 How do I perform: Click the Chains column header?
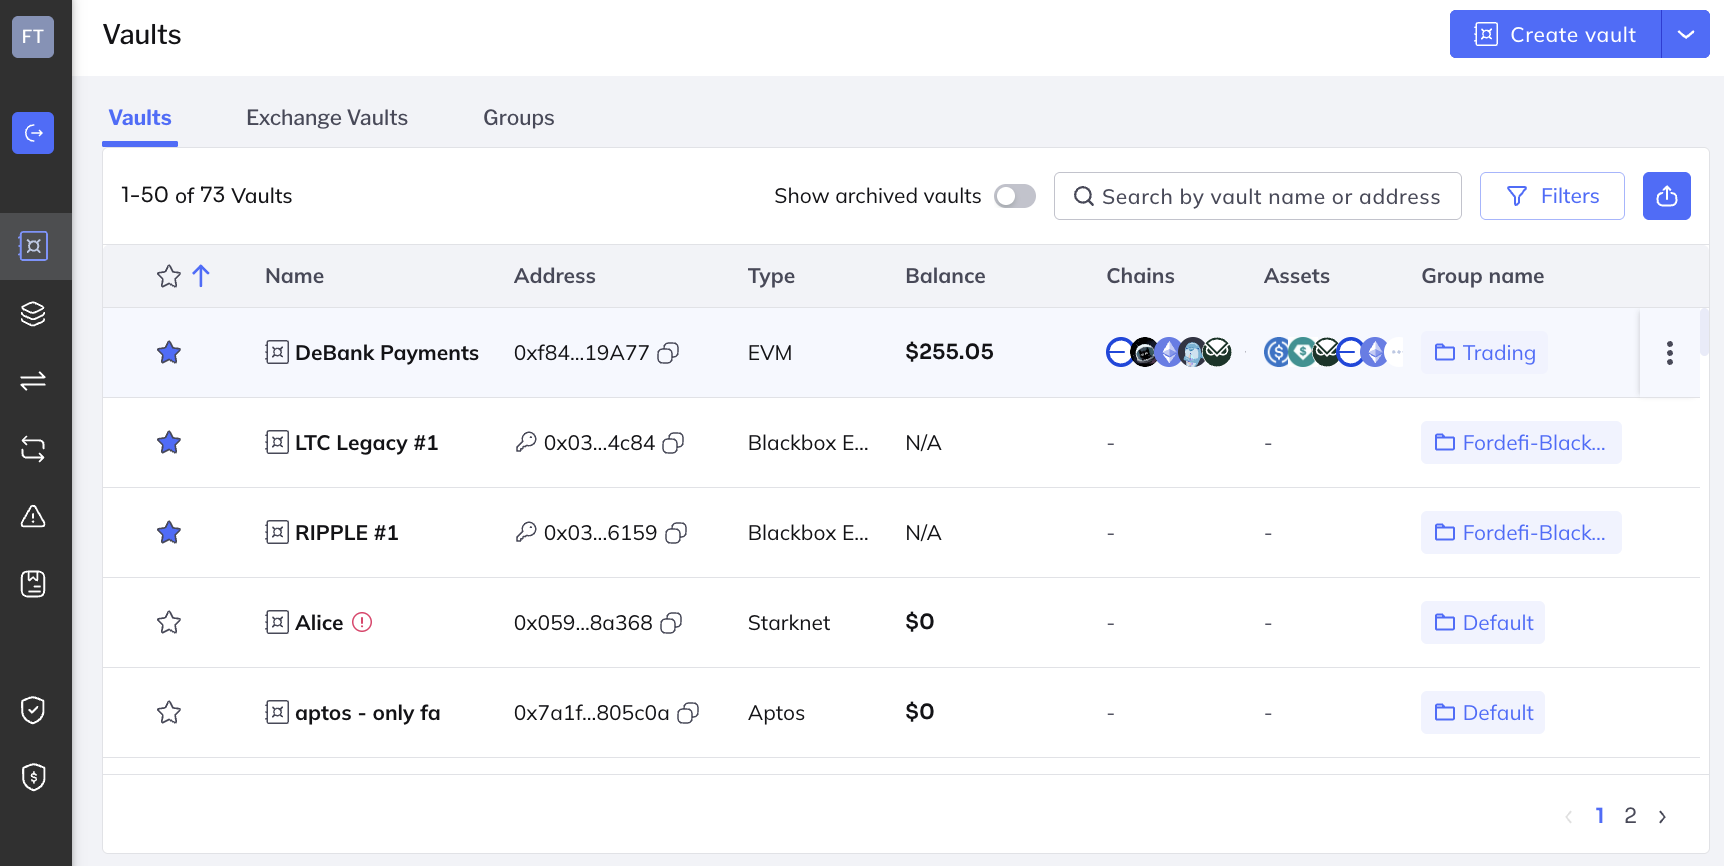[x=1140, y=276]
